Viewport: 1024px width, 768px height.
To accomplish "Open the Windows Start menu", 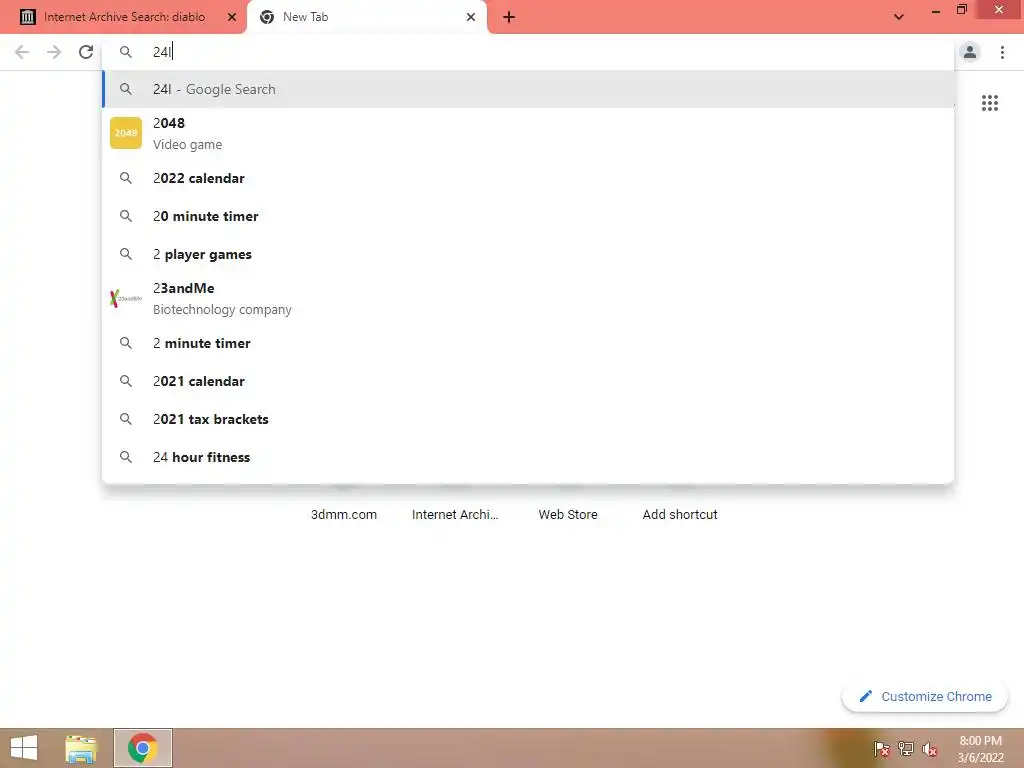I will [24, 748].
